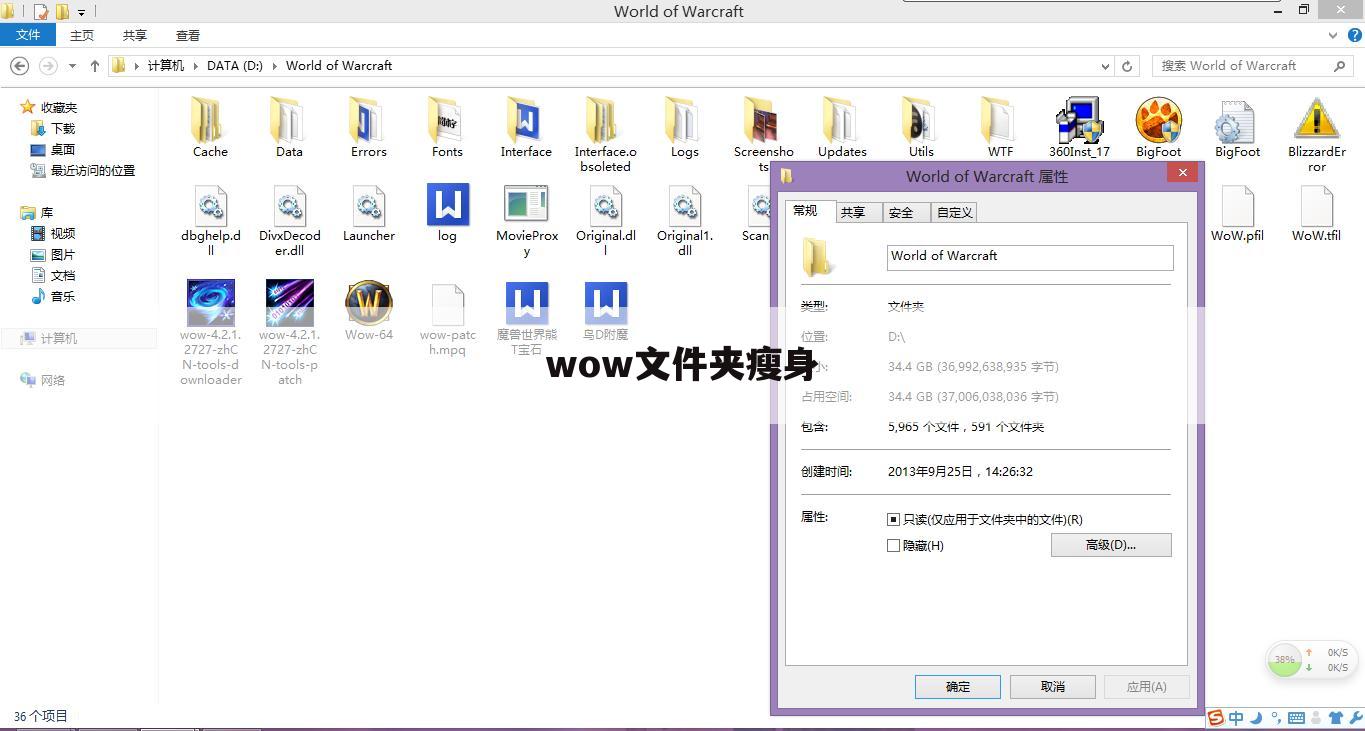Select the WoW.tfil file
Screen dimensions: 1365x731
(1317, 212)
